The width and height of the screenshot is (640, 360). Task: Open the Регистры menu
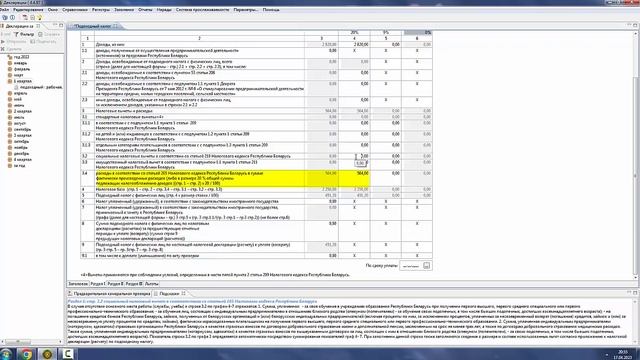pos(101,9)
